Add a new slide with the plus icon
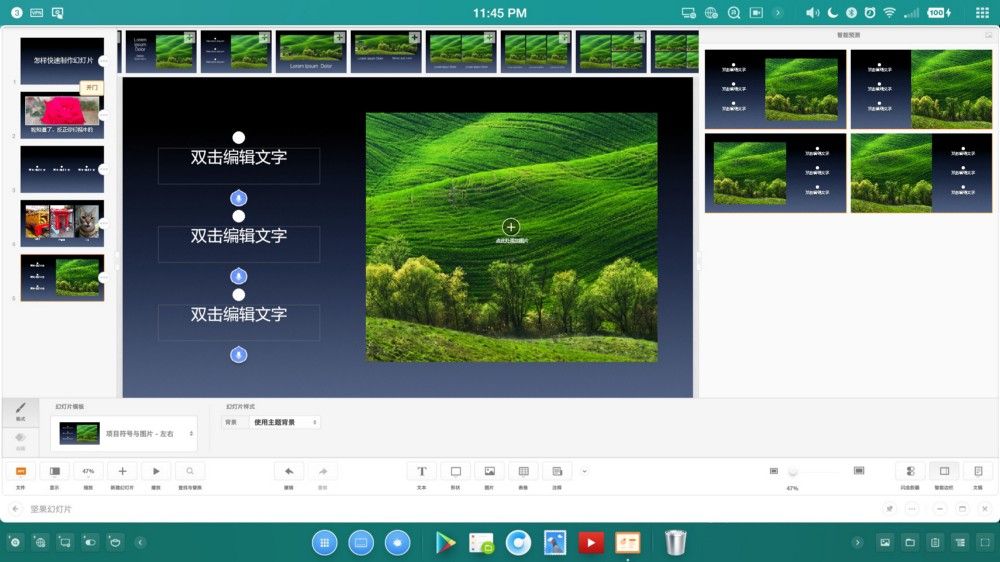The width and height of the screenshot is (1000, 562). 122,471
